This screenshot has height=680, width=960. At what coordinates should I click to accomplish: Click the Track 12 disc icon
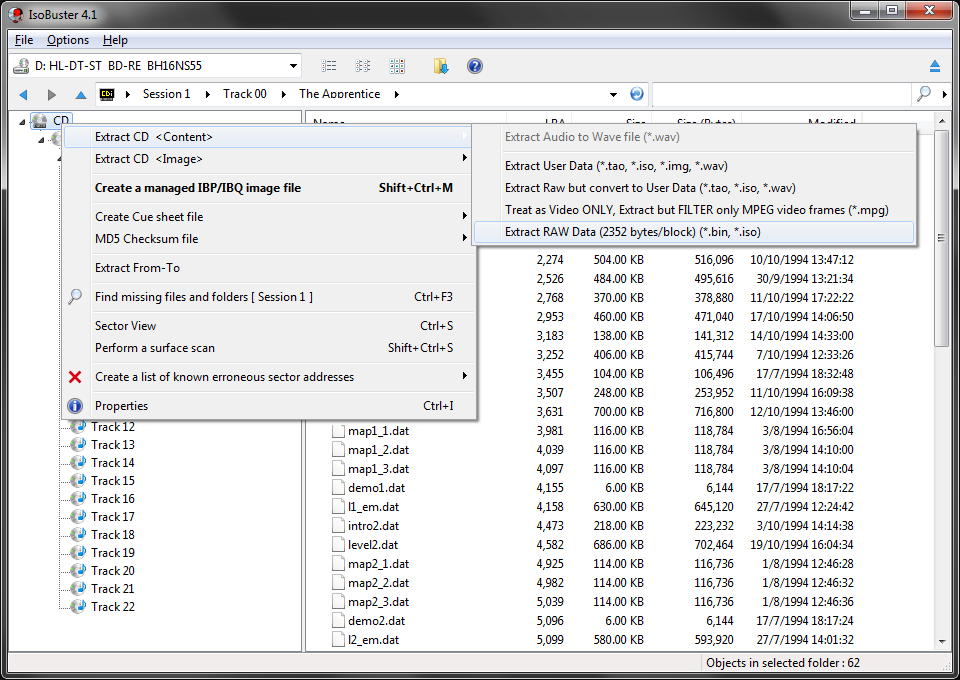click(78, 427)
